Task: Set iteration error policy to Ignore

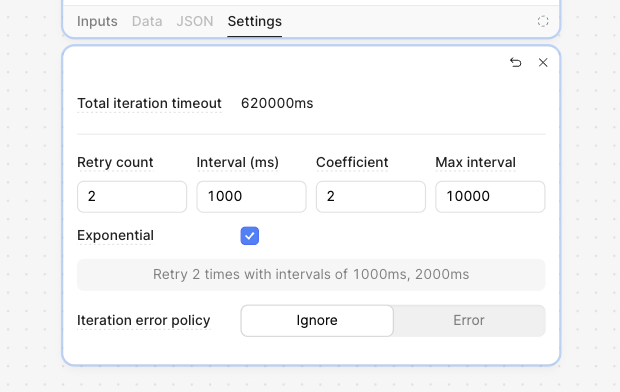Action: click(x=317, y=320)
